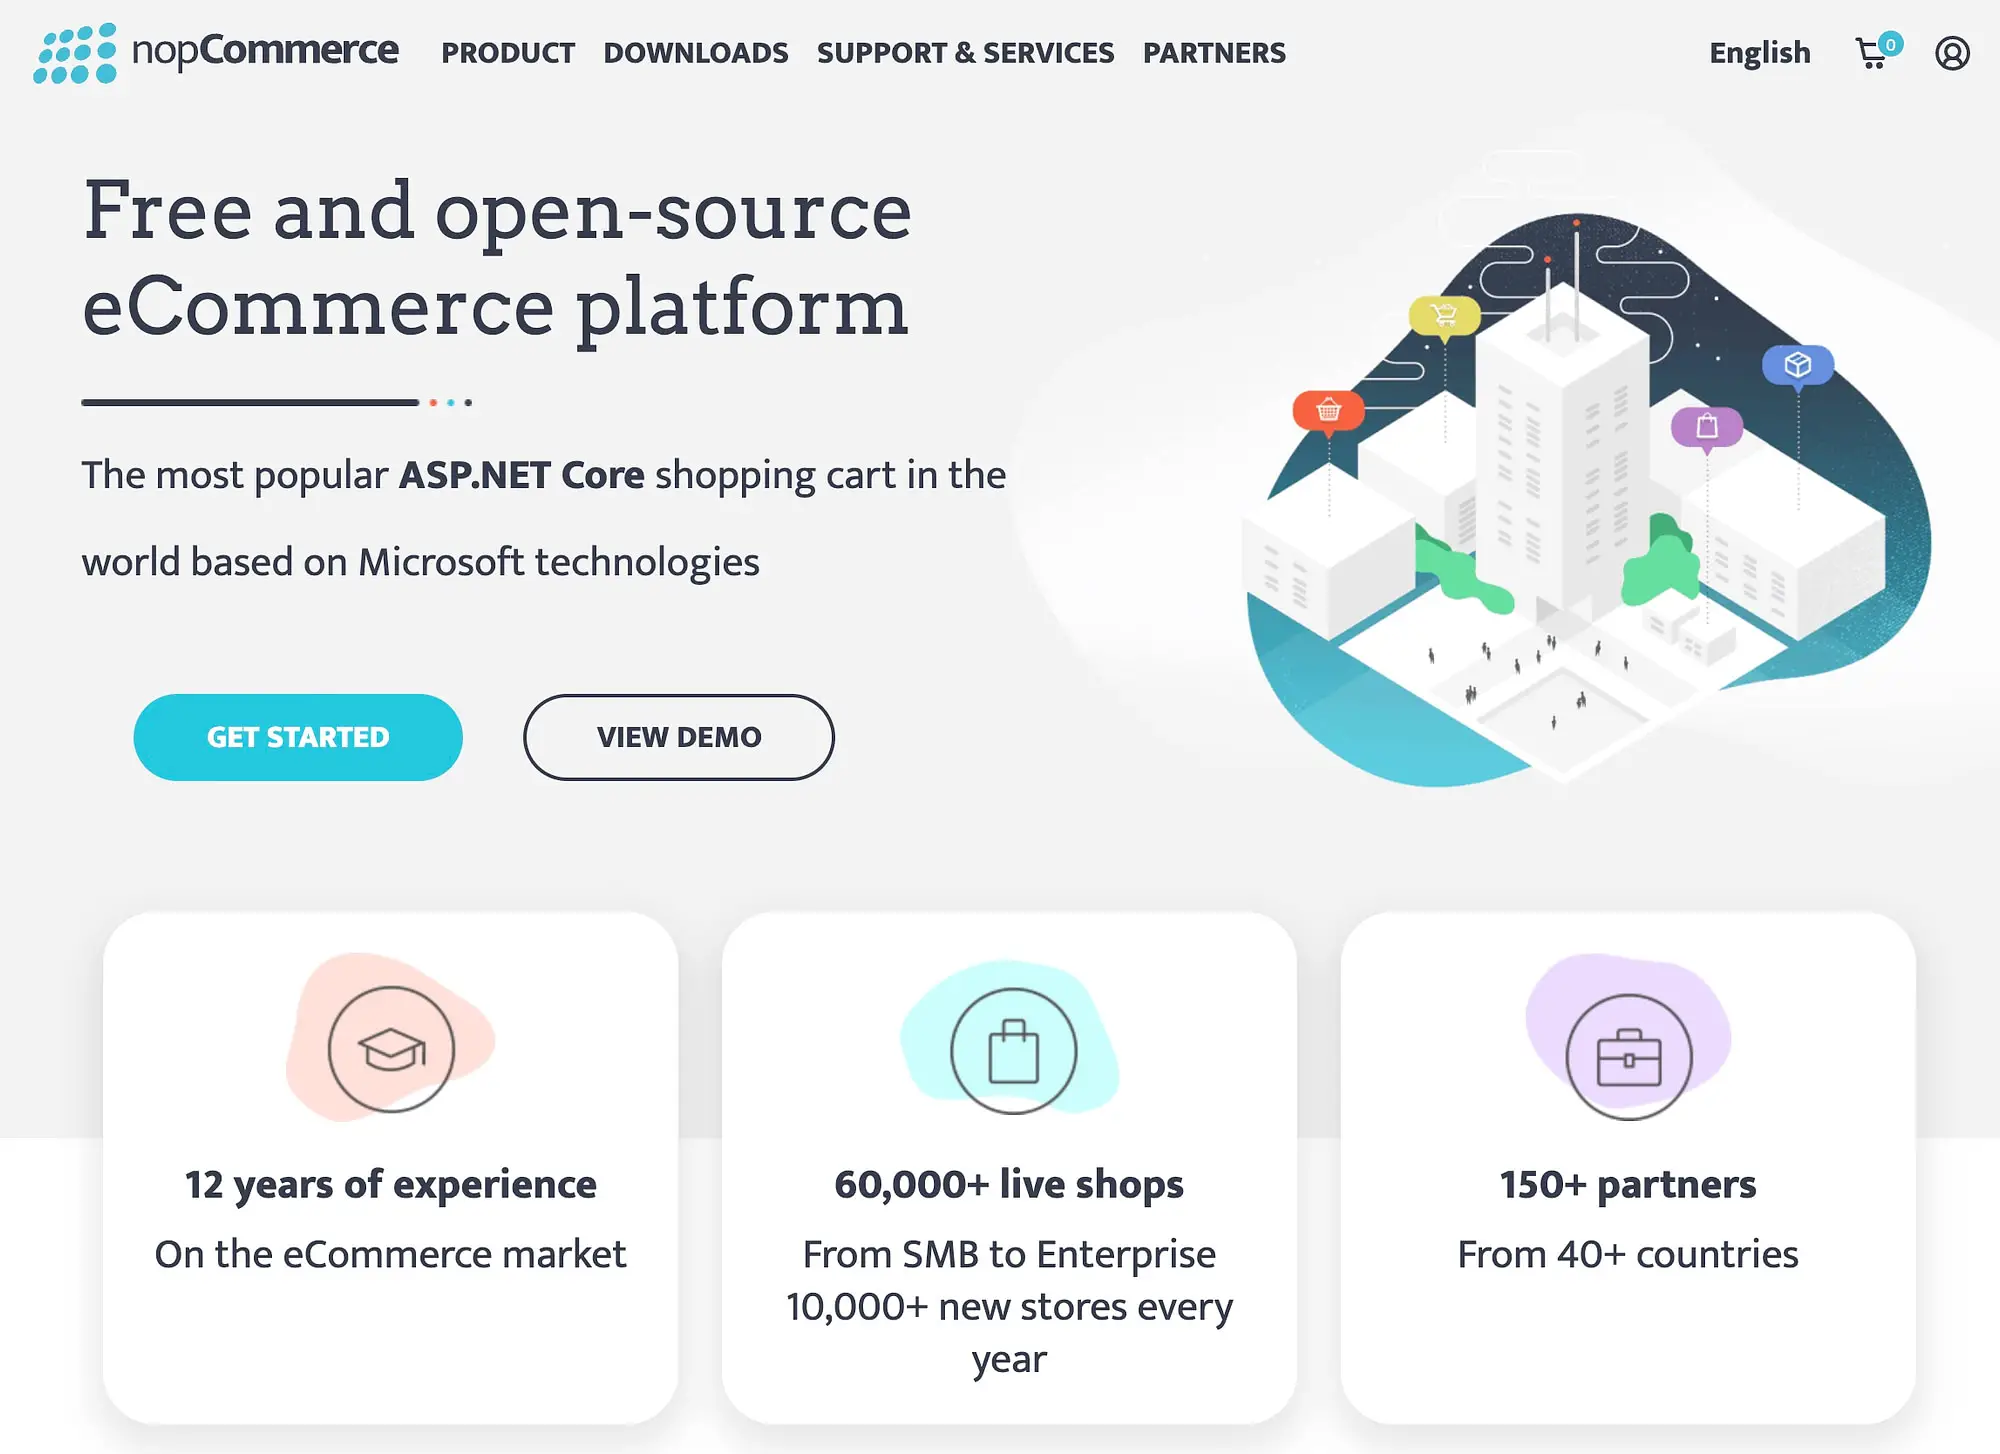The width and height of the screenshot is (2000, 1454).
Task: Expand the PARTNERS navigation section
Action: pyautogui.click(x=1214, y=51)
